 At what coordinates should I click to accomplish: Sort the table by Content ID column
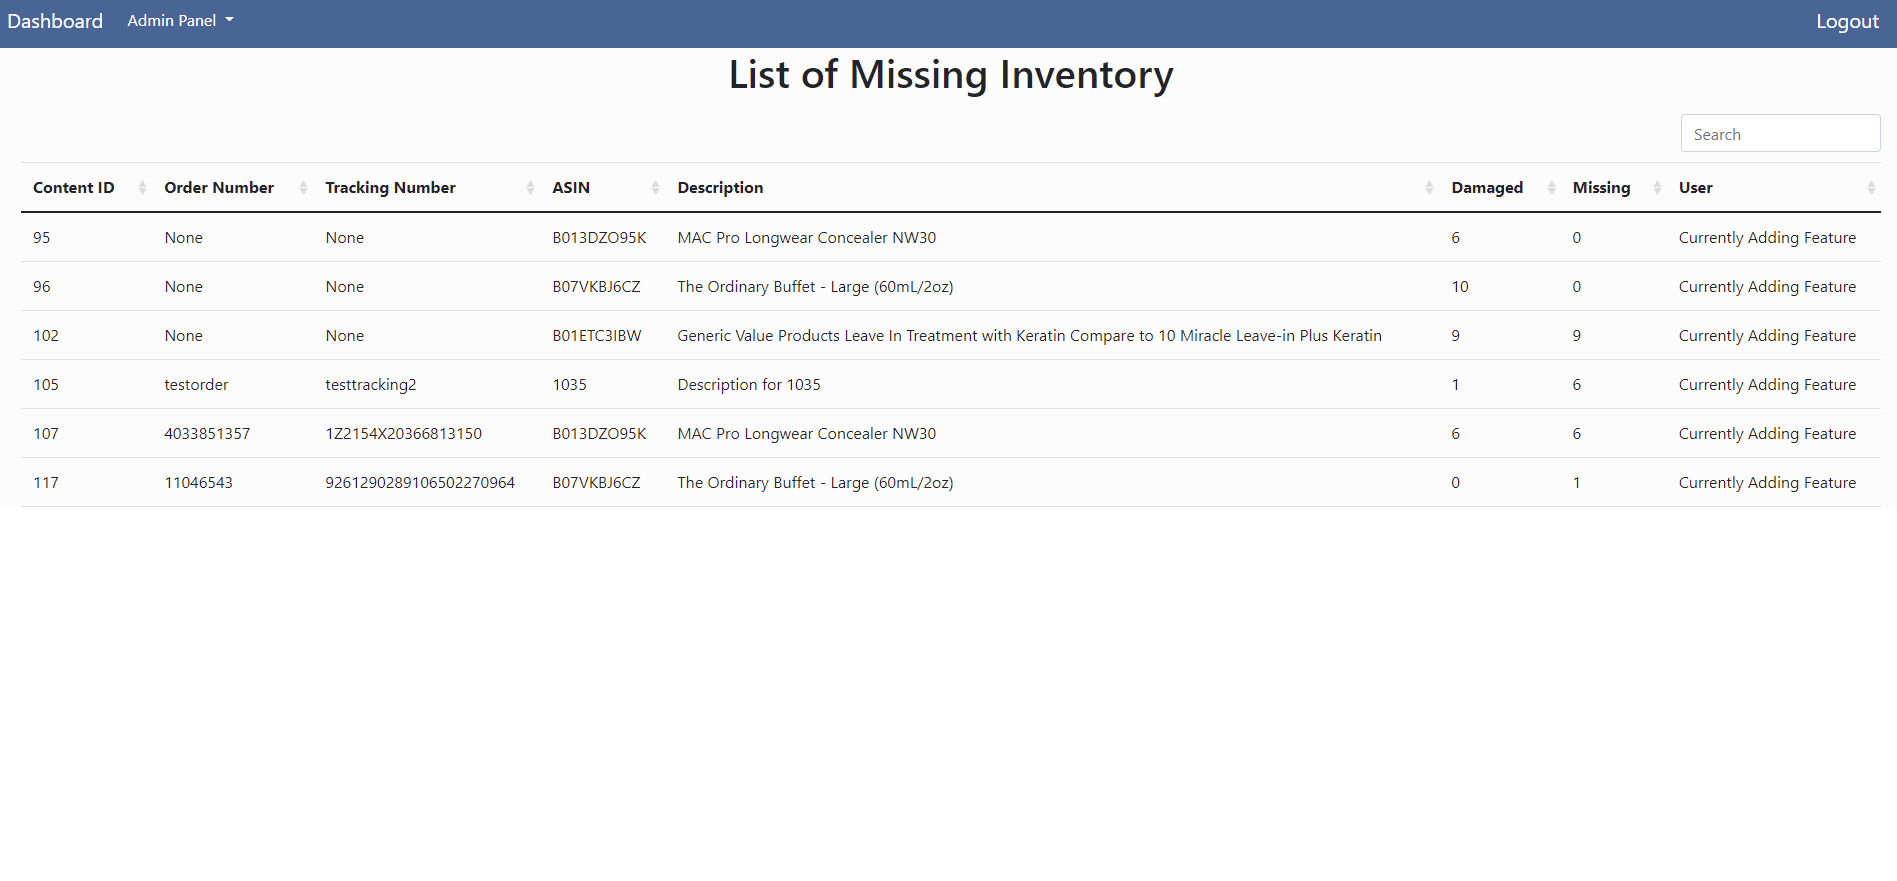(143, 187)
